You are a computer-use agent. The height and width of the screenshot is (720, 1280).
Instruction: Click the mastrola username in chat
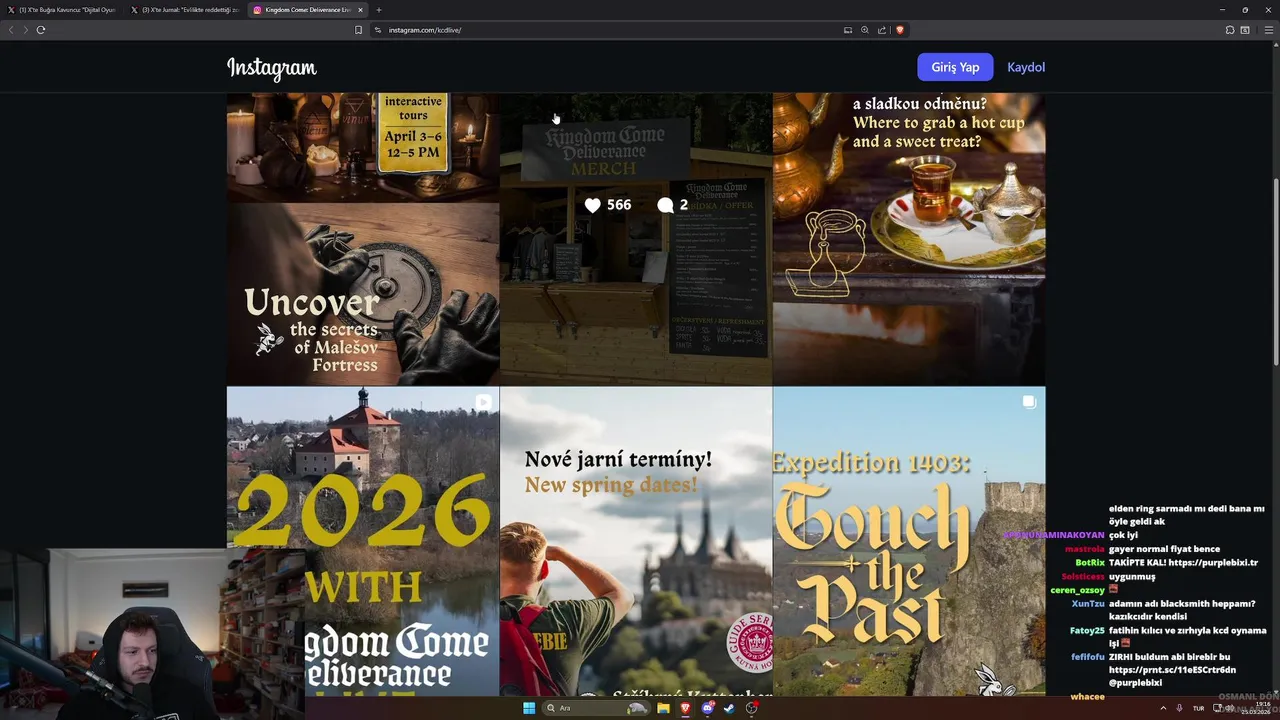click(x=1084, y=549)
